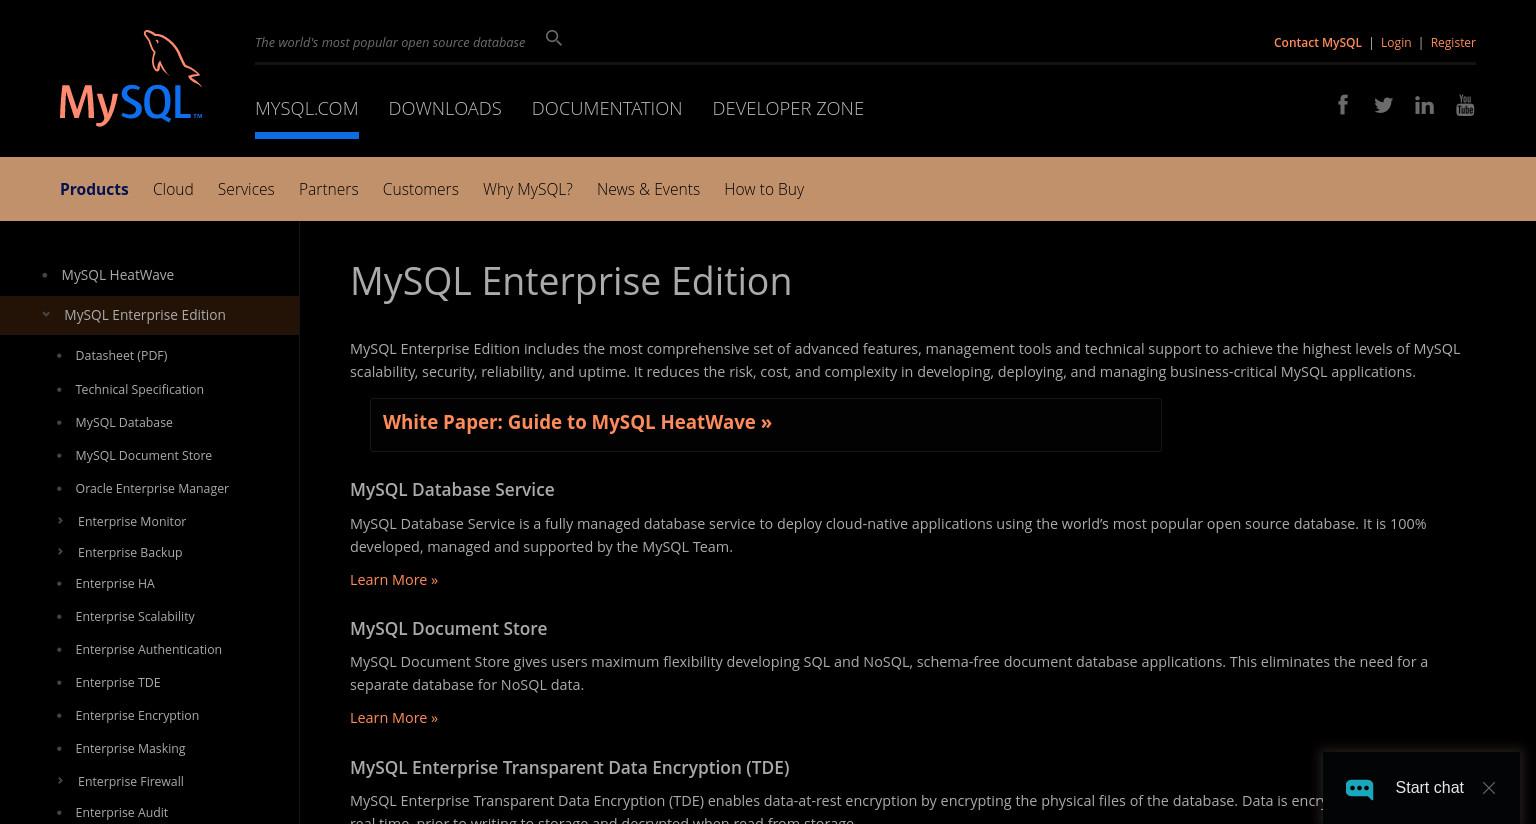
Task: Open Enterprise Backup sidebar entry
Action: (129, 552)
